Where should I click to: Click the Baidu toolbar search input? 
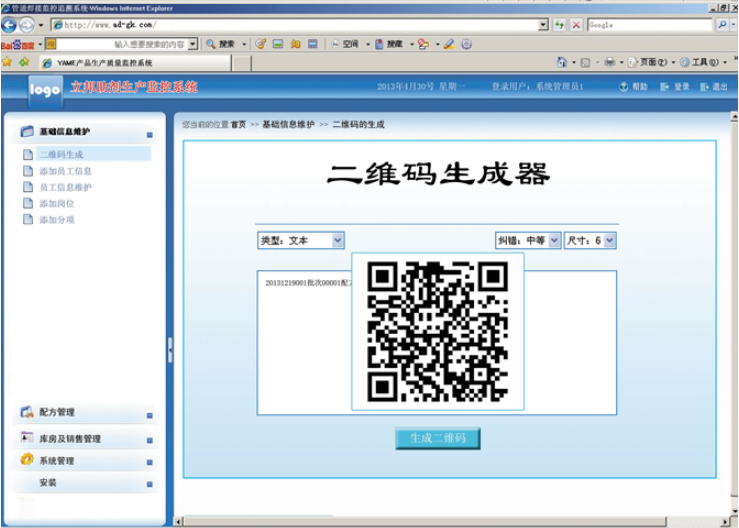(x=122, y=44)
